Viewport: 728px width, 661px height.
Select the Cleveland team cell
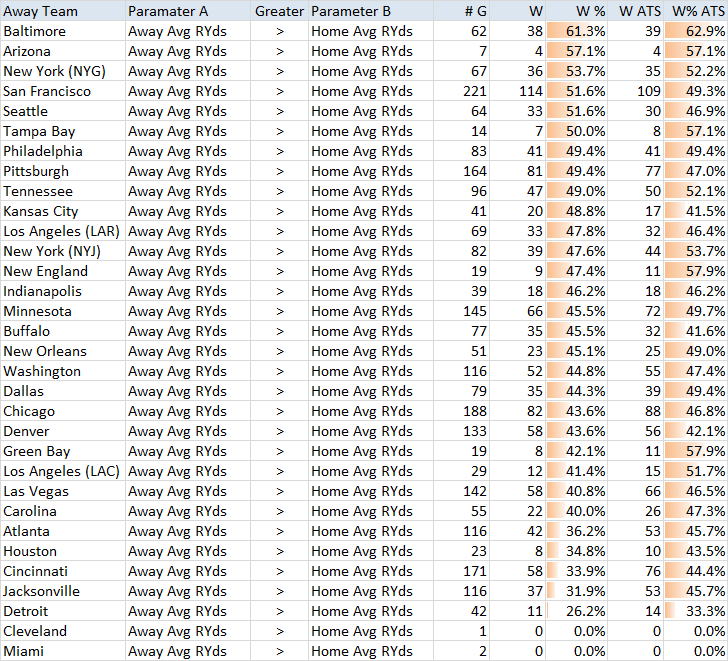tap(63, 630)
